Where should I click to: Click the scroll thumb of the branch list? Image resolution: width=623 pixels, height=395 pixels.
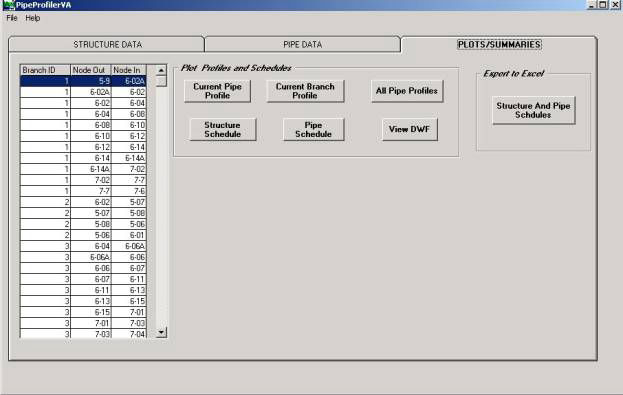coord(161,81)
